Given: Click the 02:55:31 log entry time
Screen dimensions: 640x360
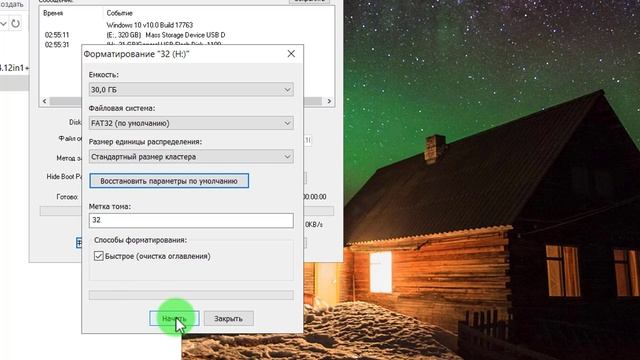Looking at the screenshot, I should click(x=57, y=44).
